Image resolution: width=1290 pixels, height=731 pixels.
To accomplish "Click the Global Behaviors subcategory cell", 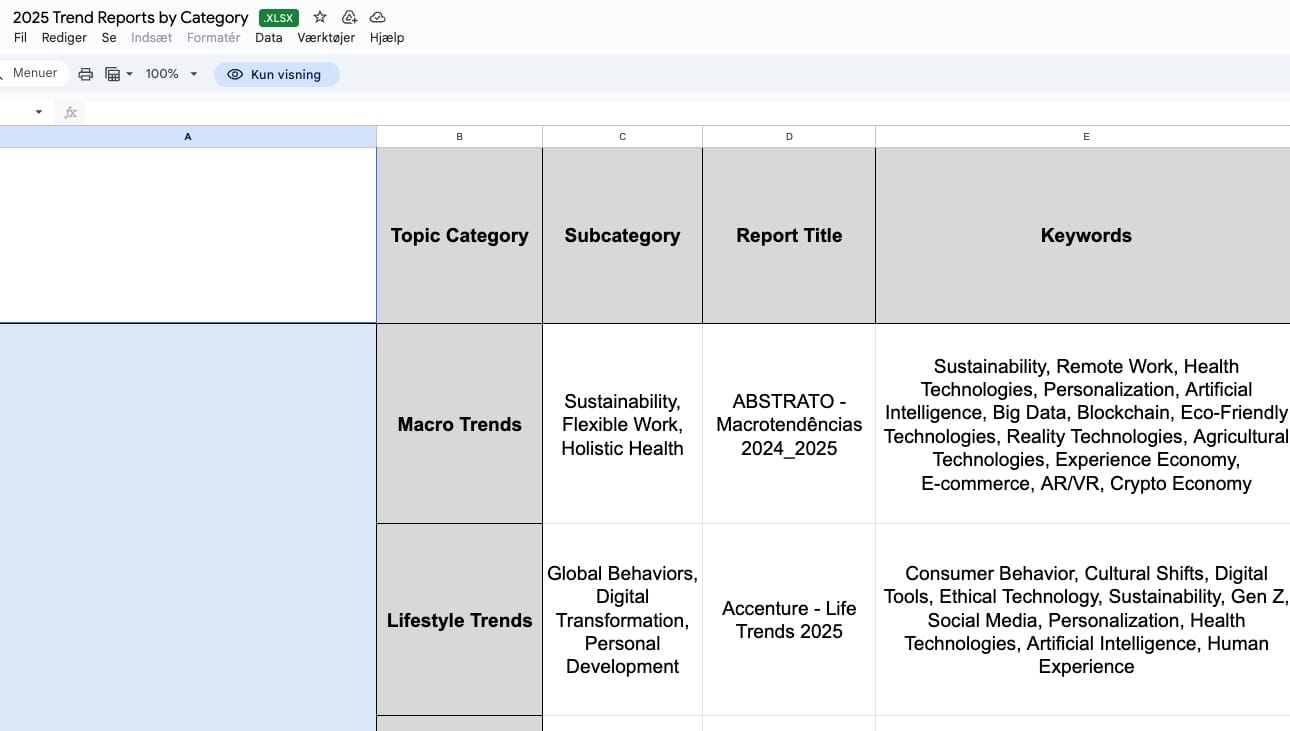I will (622, 620).
